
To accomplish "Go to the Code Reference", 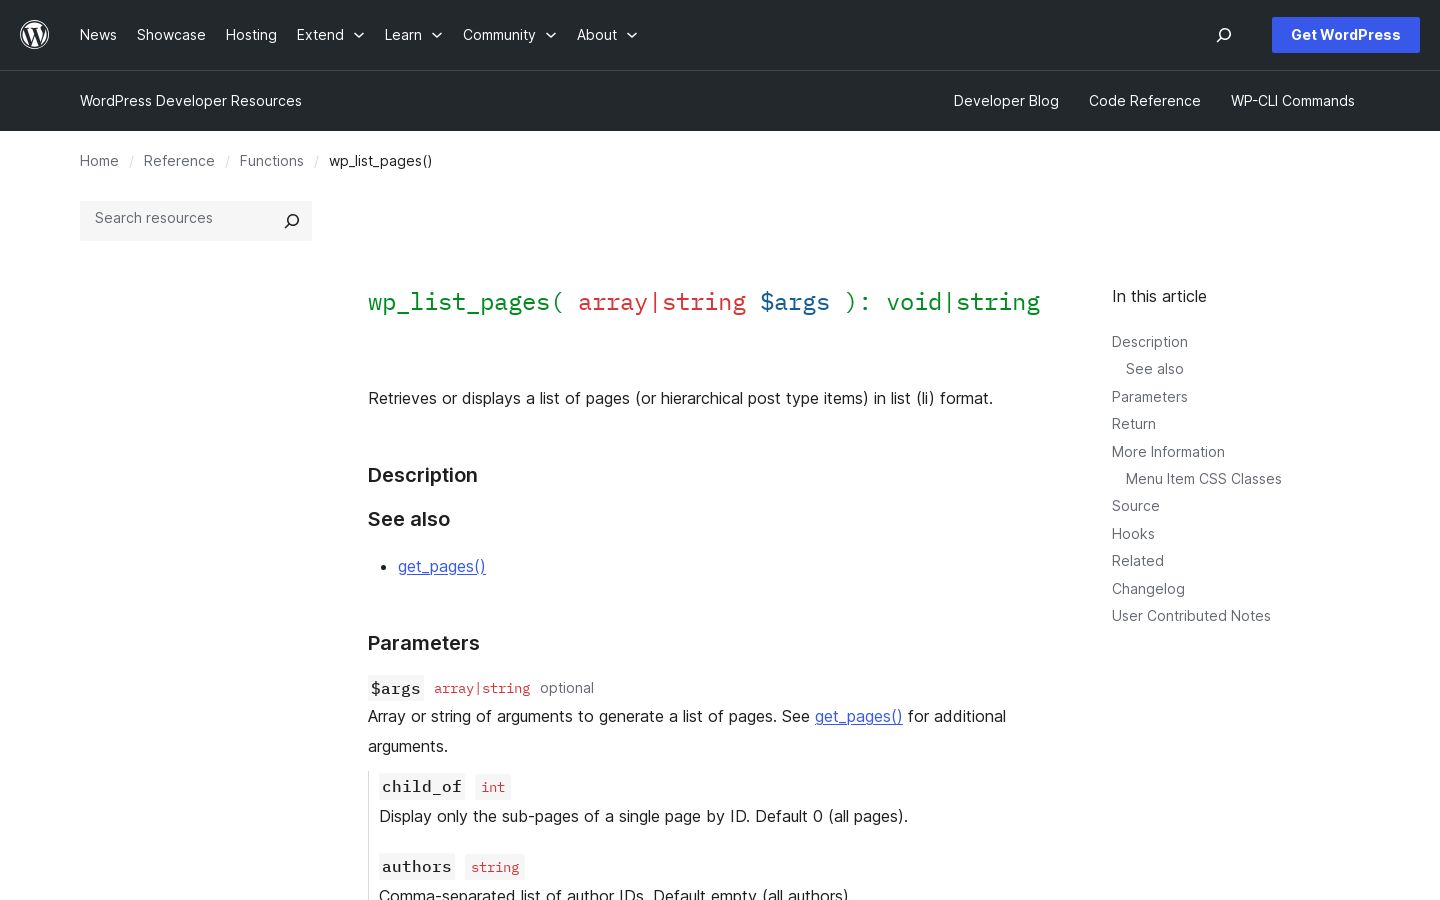I will click(x=1145, y=101).
